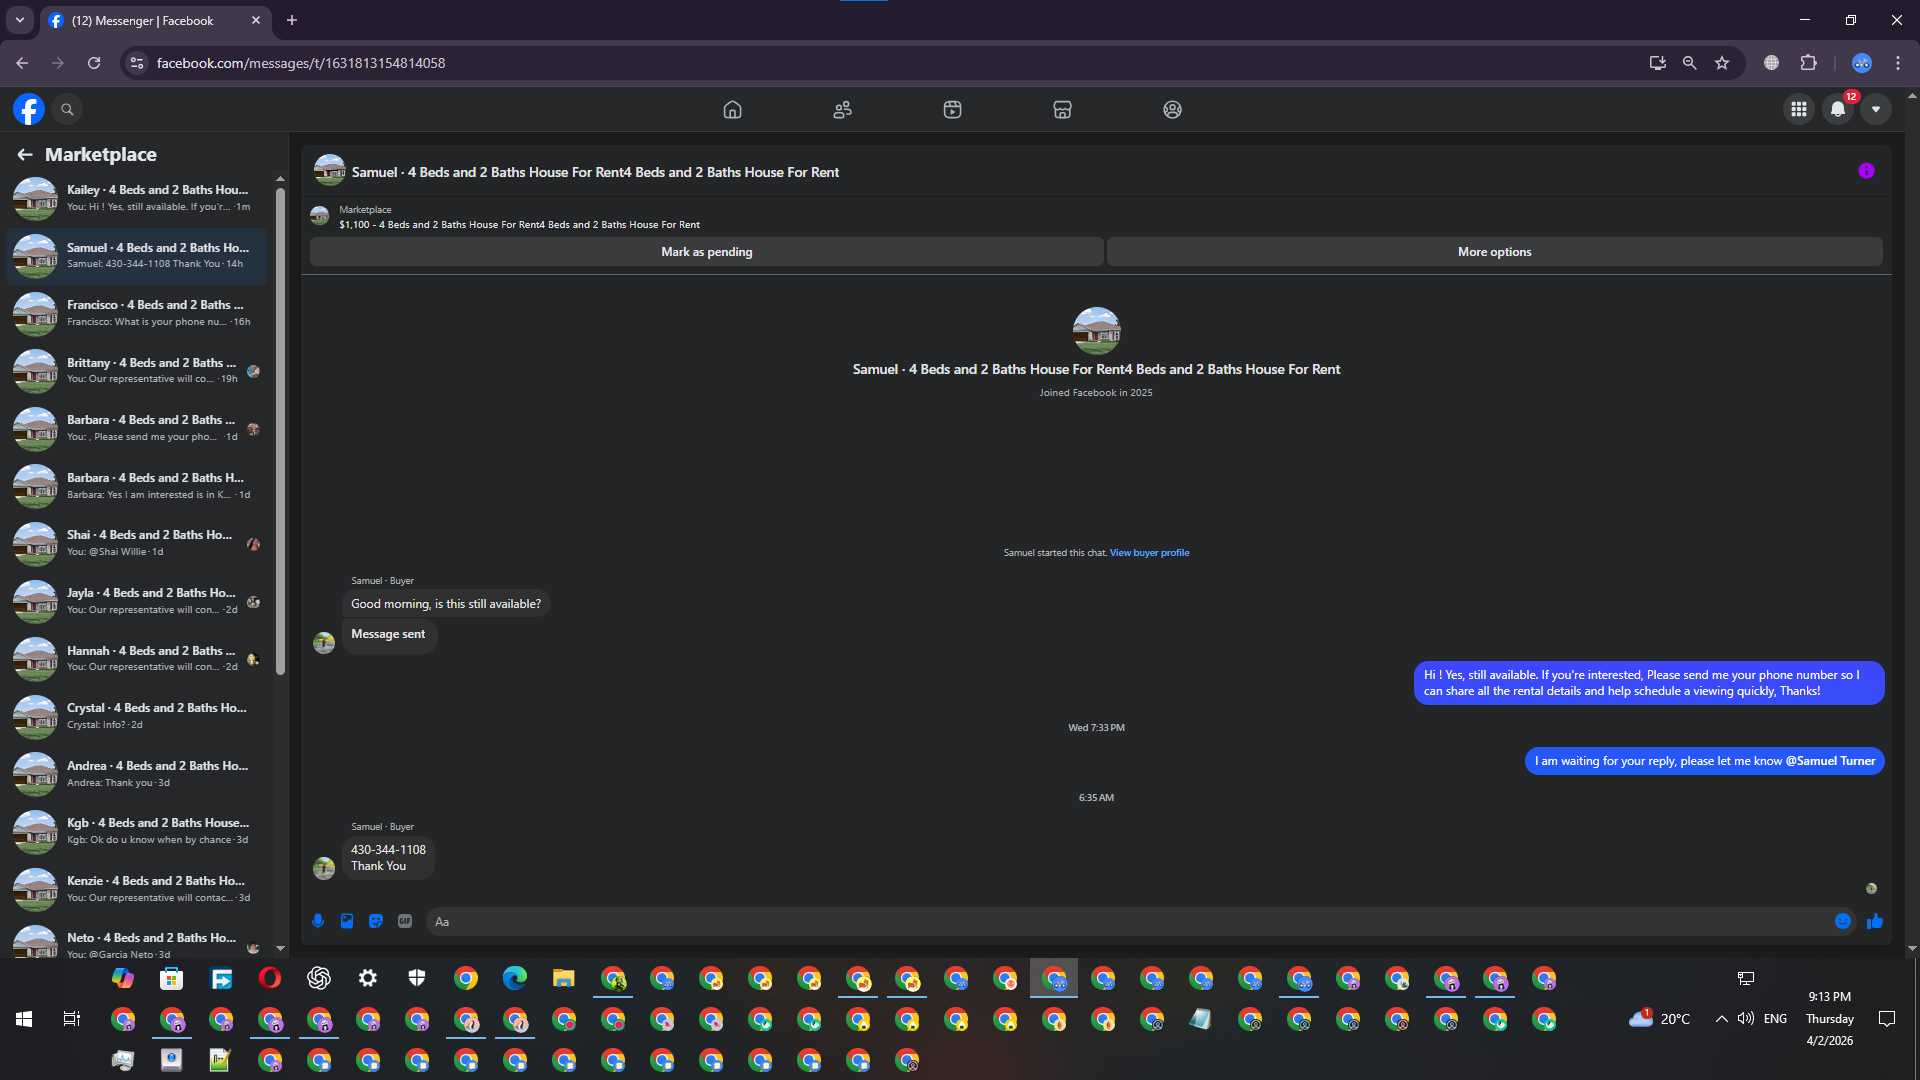Click the facebook.com address bar URL
The height and width of the screenshot is (1080, 1920).
(x=301, y=63)
